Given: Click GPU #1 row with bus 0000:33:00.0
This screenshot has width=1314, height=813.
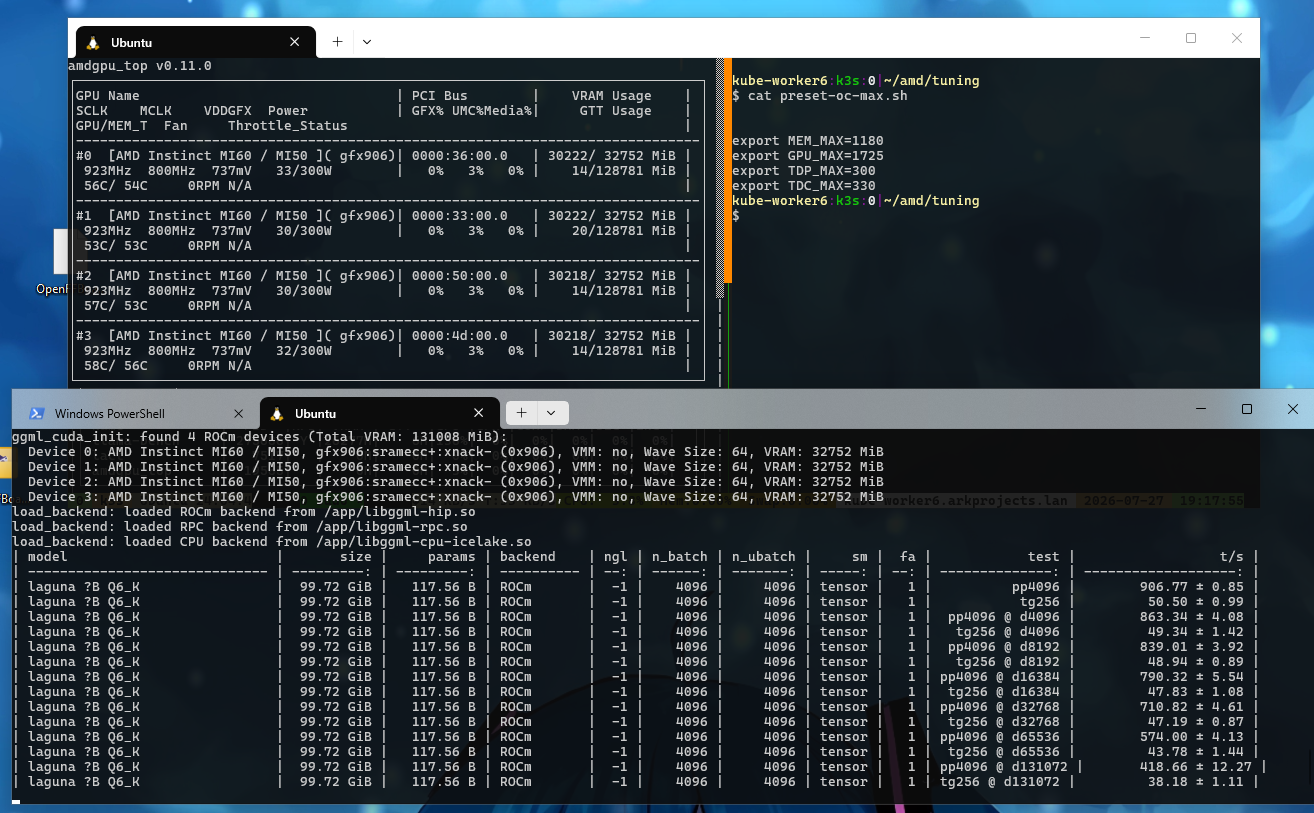Looking at the screenshot, I should pyautogui.click(x=383, y=216).
